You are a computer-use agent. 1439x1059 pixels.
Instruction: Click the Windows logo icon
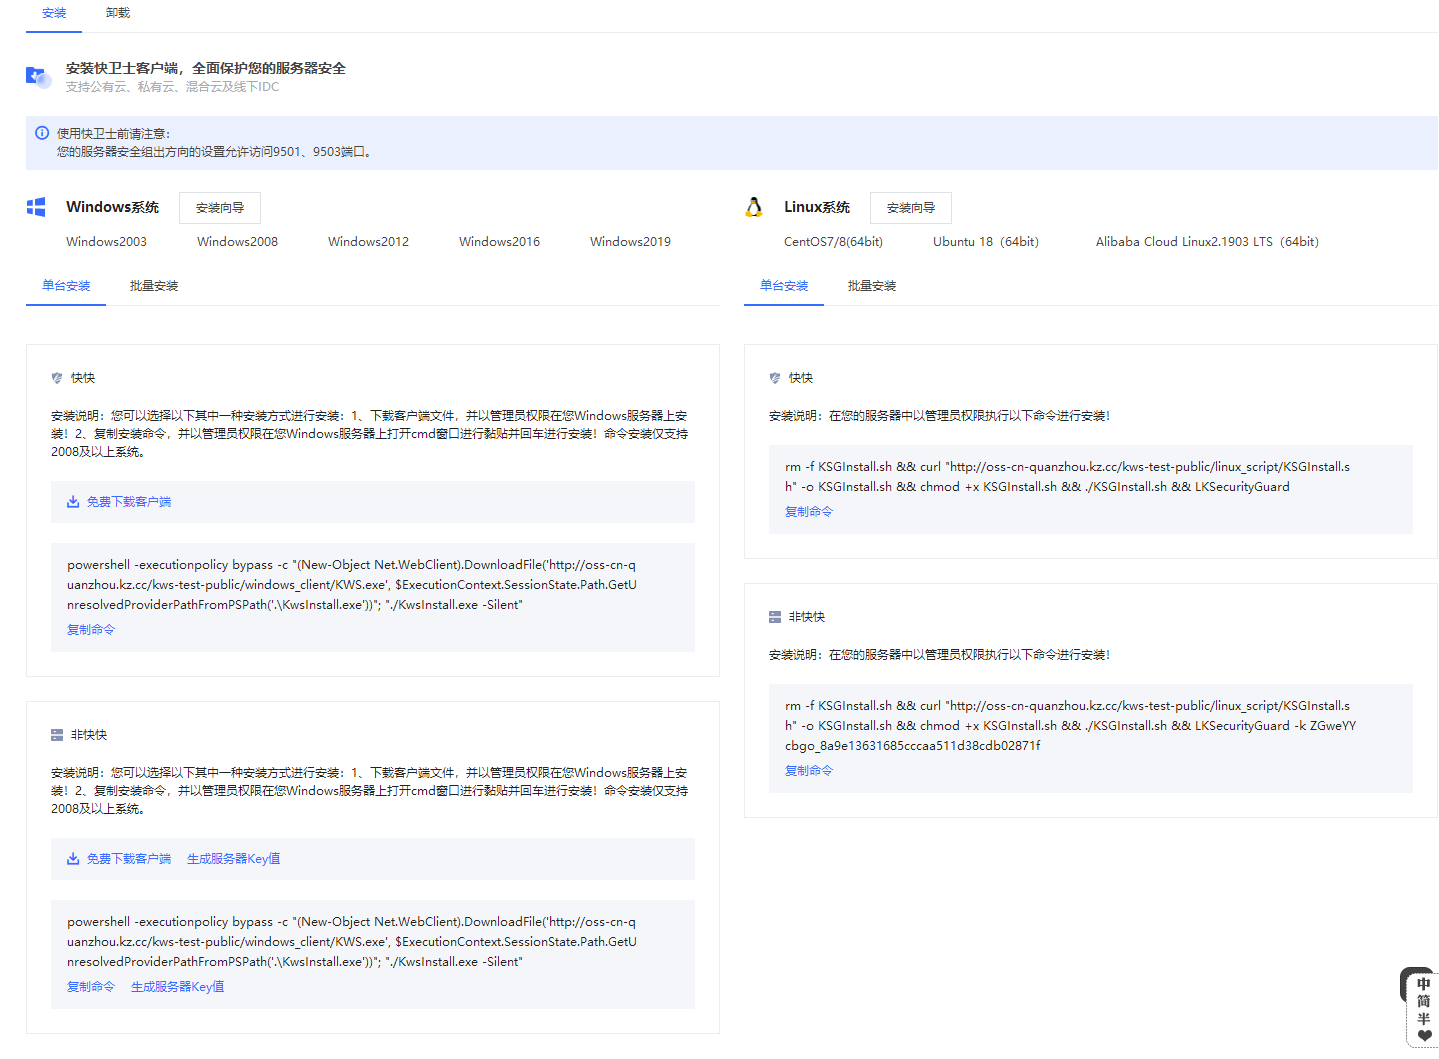(x=36, y=207)
